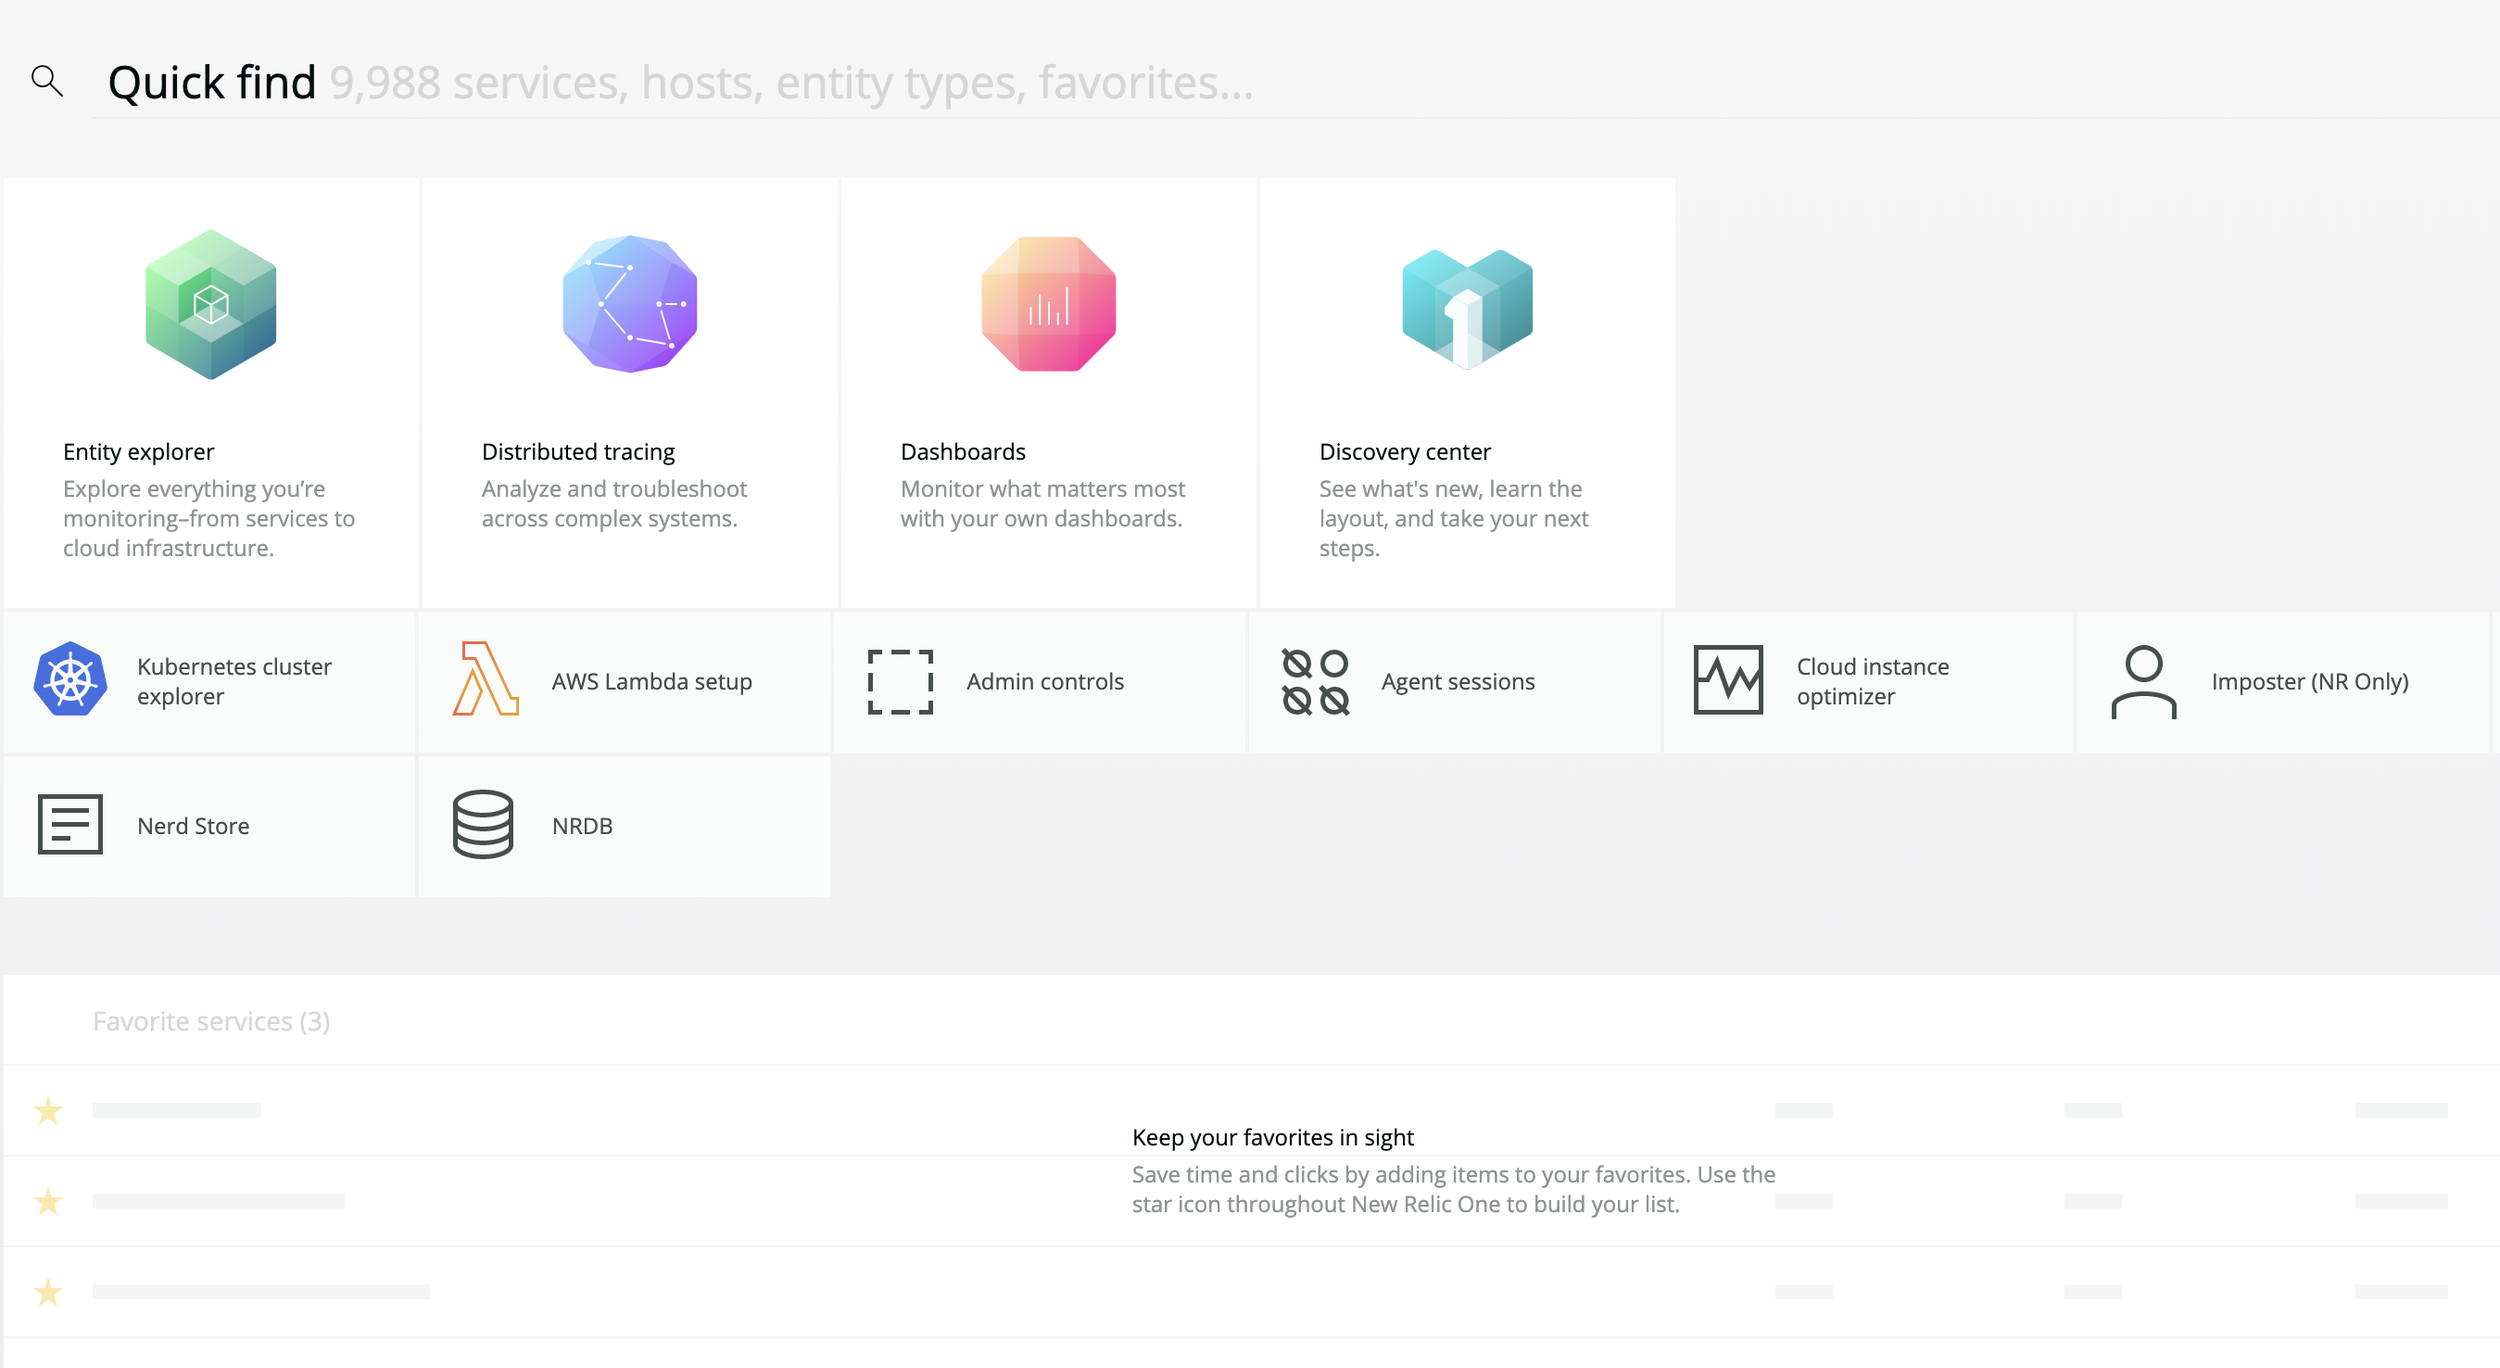Open the Entity explorer green cube icon
The image size is (2500, 1368).
211,304
